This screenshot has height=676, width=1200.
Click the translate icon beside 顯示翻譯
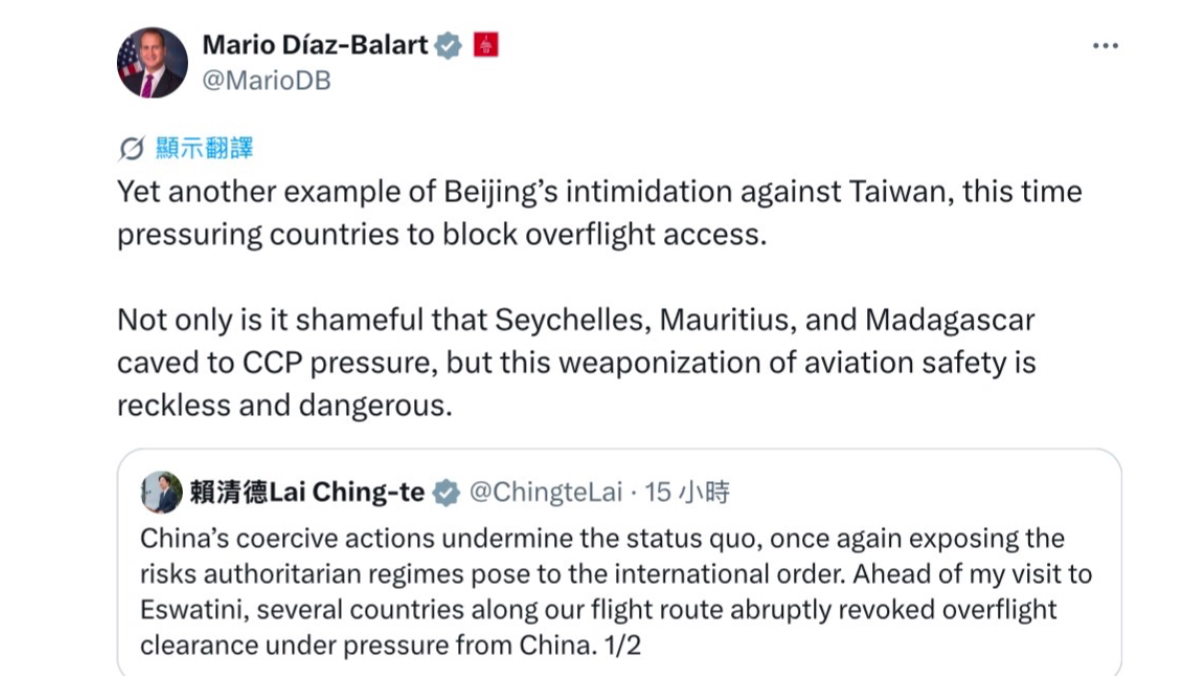coord(131,150)
